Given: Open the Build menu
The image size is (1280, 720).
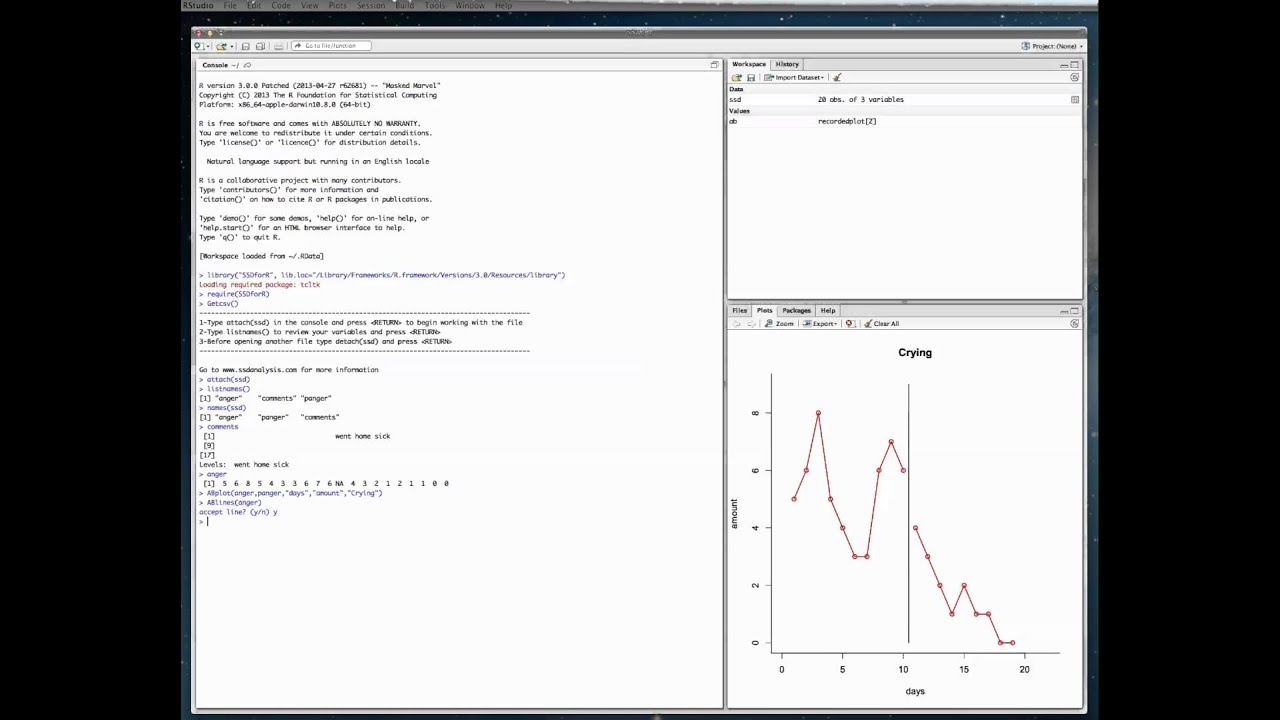Looking at the screenshot, I should pos(405,6).
